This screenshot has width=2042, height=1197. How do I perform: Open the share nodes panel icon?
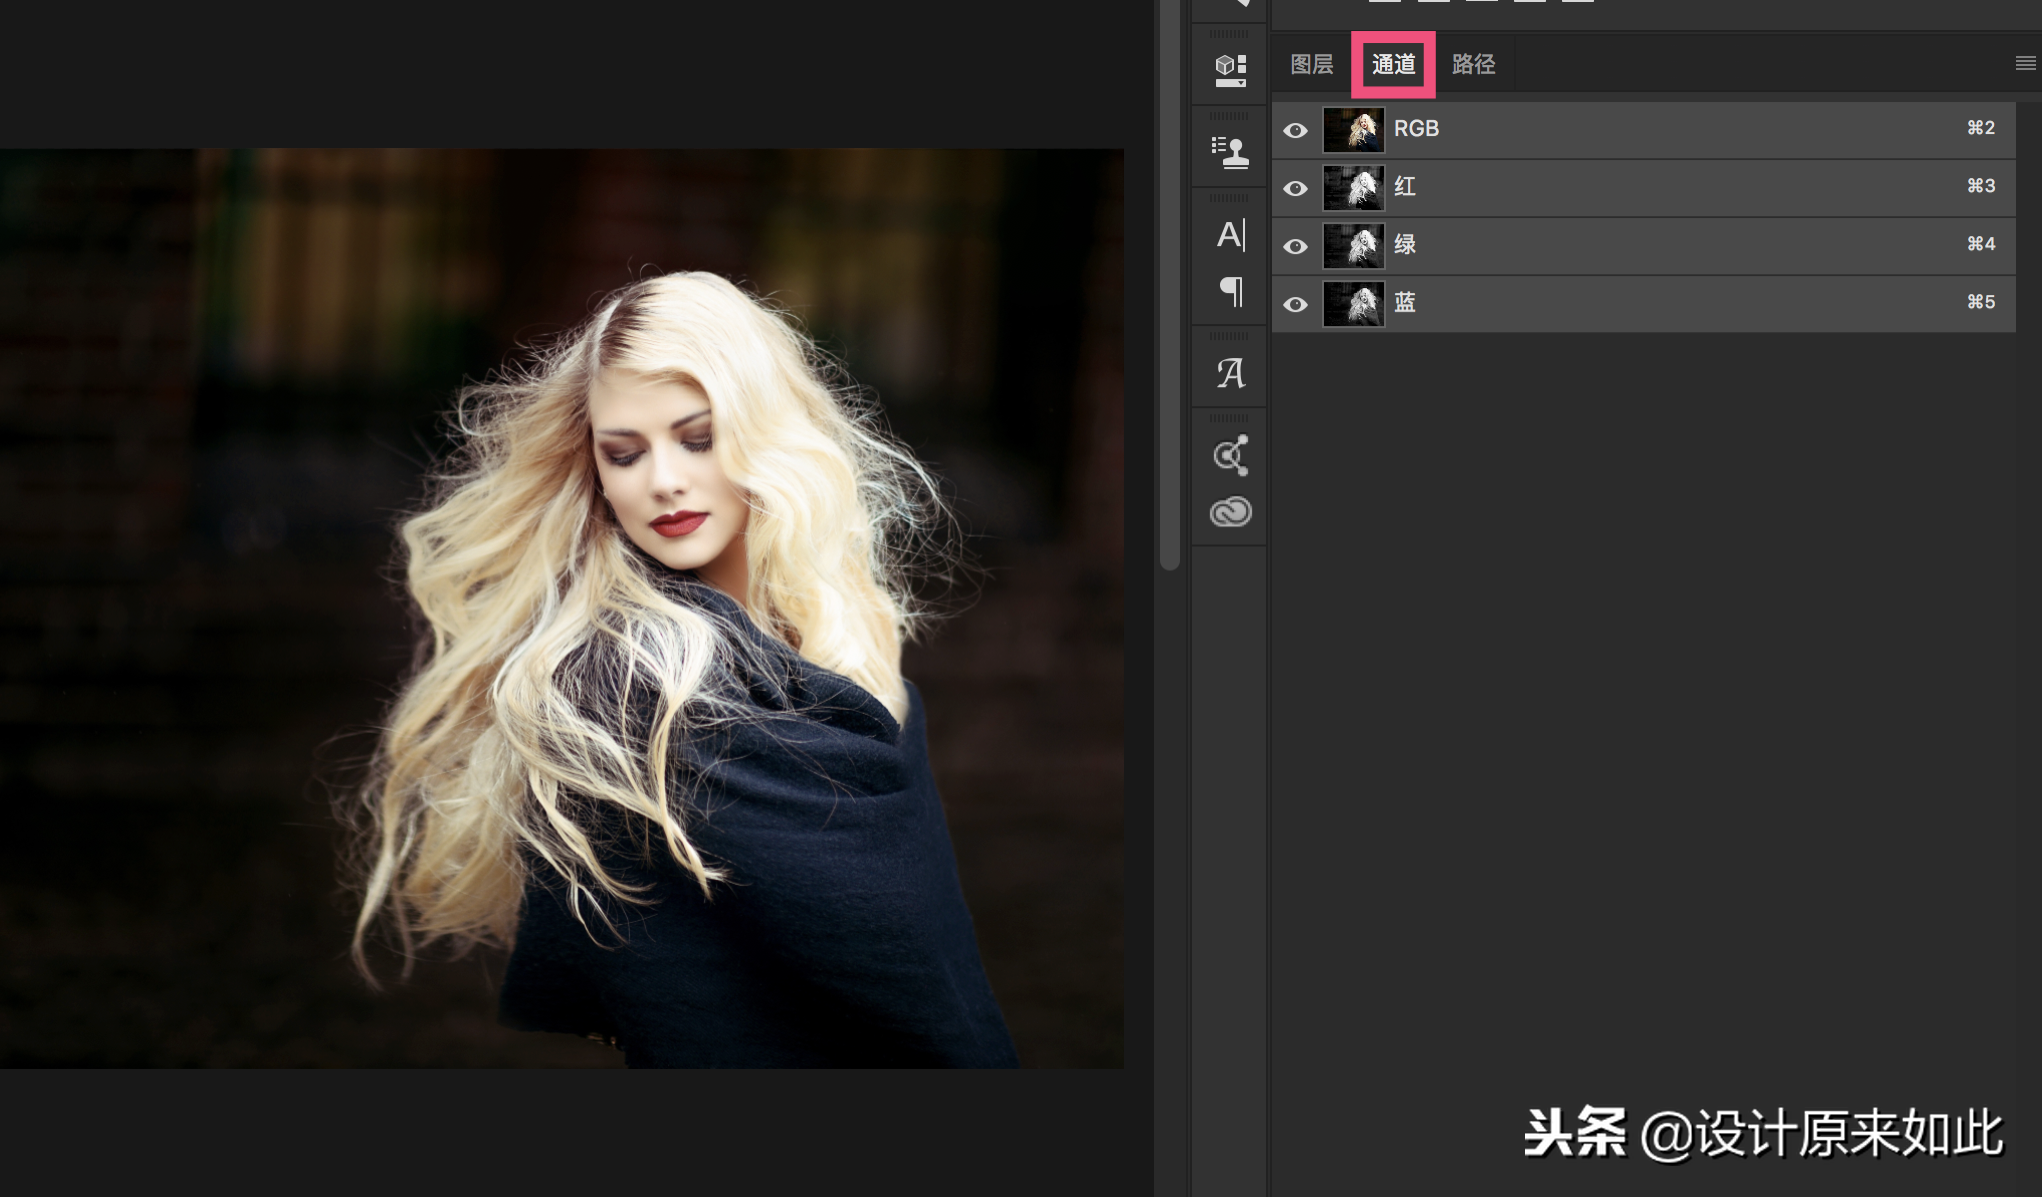(x=1230, y=455)
